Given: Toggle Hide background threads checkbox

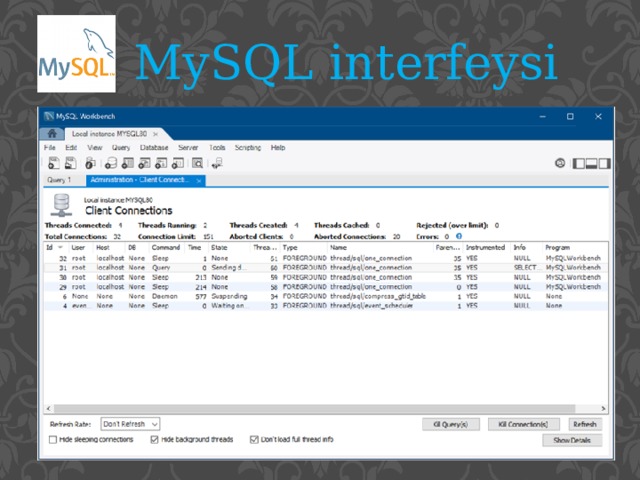Looking at the screenshot, I should click(154, 440).
